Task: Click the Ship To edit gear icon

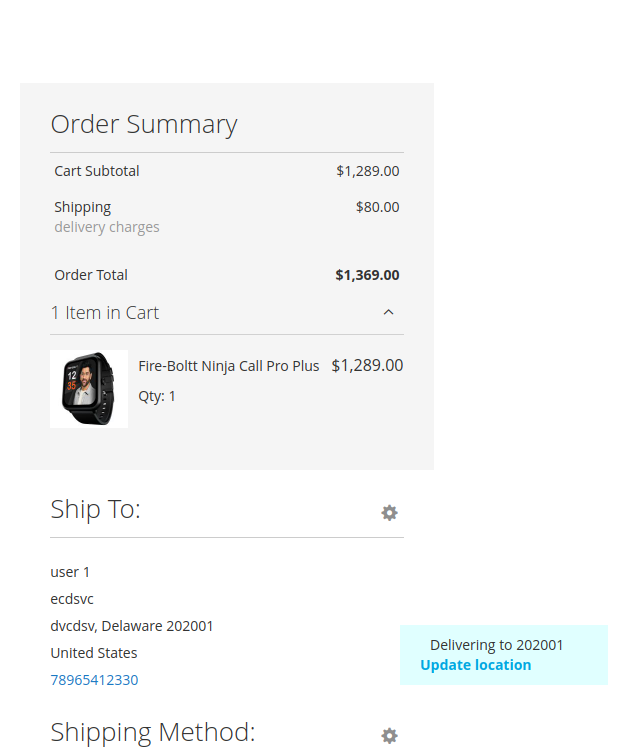Action: [x=389, y=513]
